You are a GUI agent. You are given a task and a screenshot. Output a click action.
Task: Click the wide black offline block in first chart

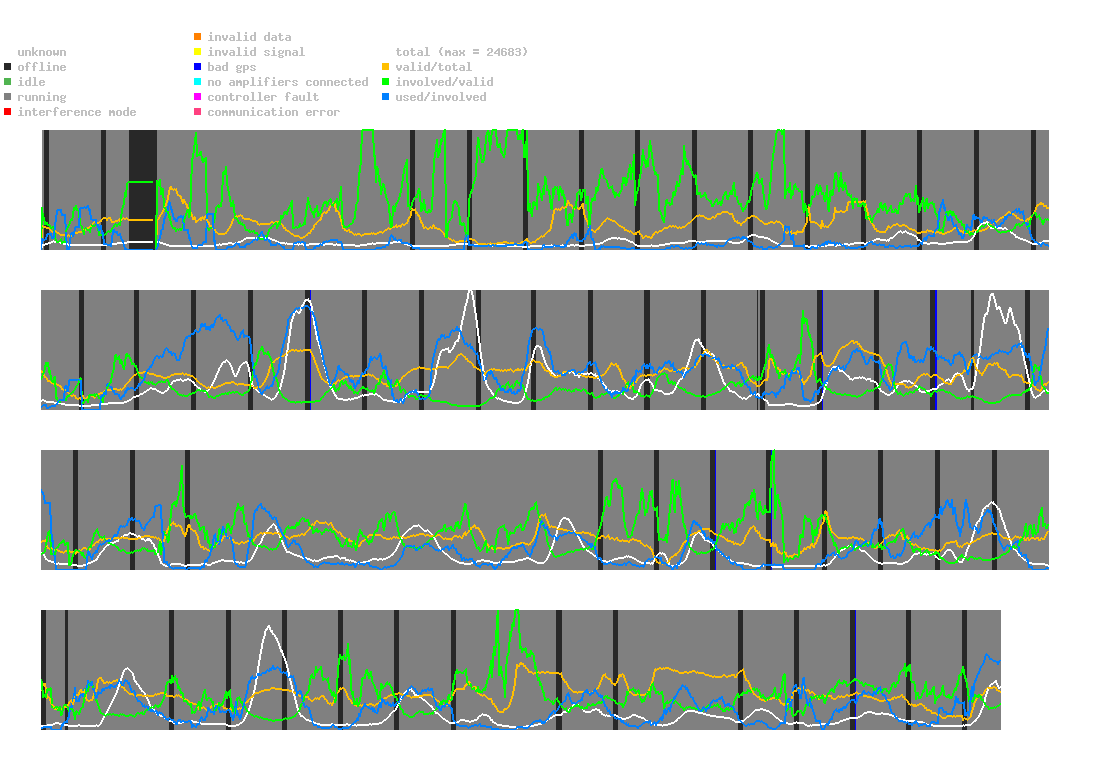pyautogui.click(x=142, y=189)
